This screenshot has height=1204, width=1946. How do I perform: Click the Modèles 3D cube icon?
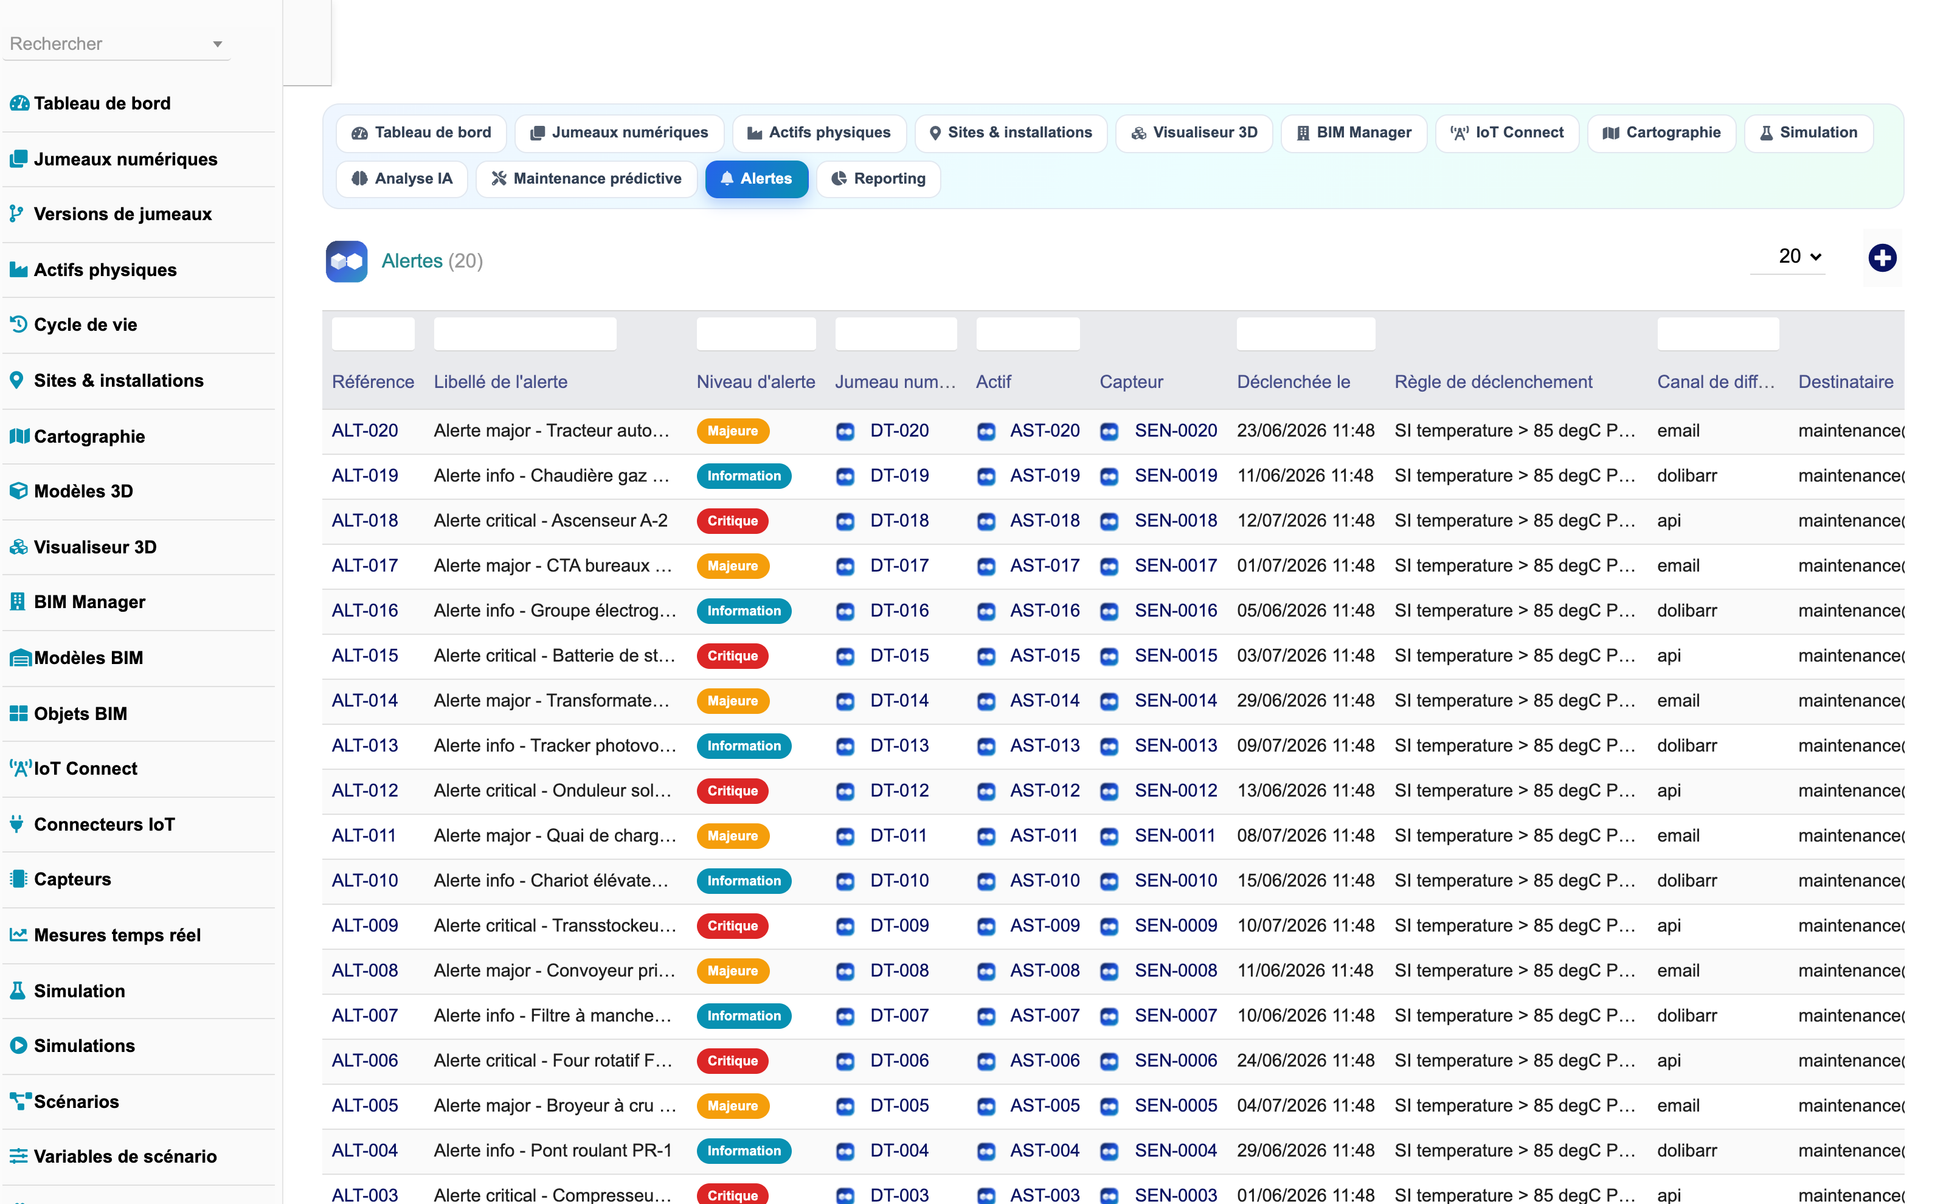(19, 491)
